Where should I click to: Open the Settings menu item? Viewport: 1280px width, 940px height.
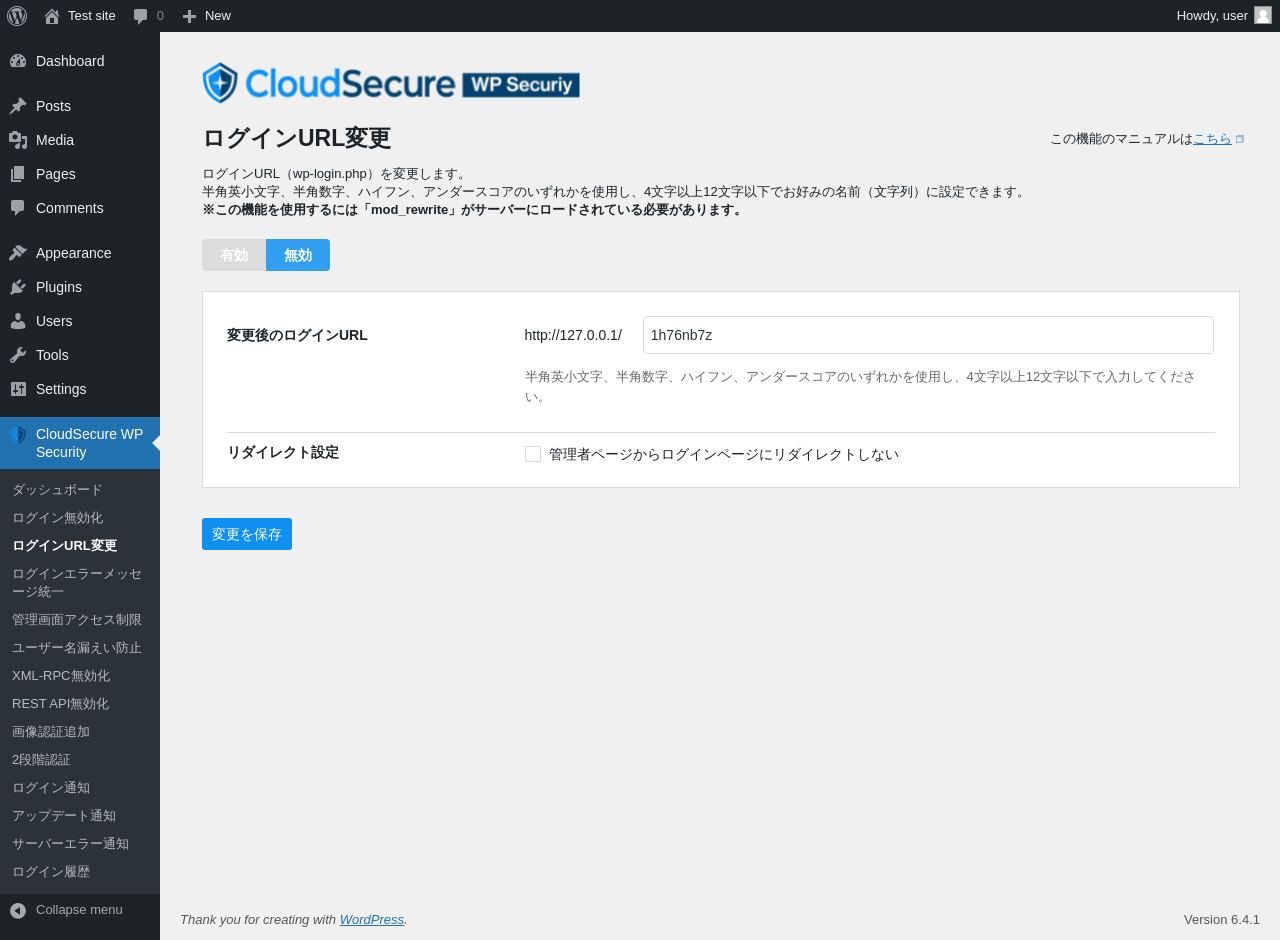coord(80,389)
